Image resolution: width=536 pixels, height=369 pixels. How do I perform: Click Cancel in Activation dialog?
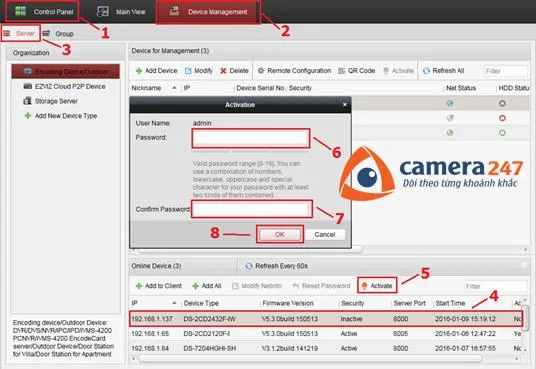[325, 234]
